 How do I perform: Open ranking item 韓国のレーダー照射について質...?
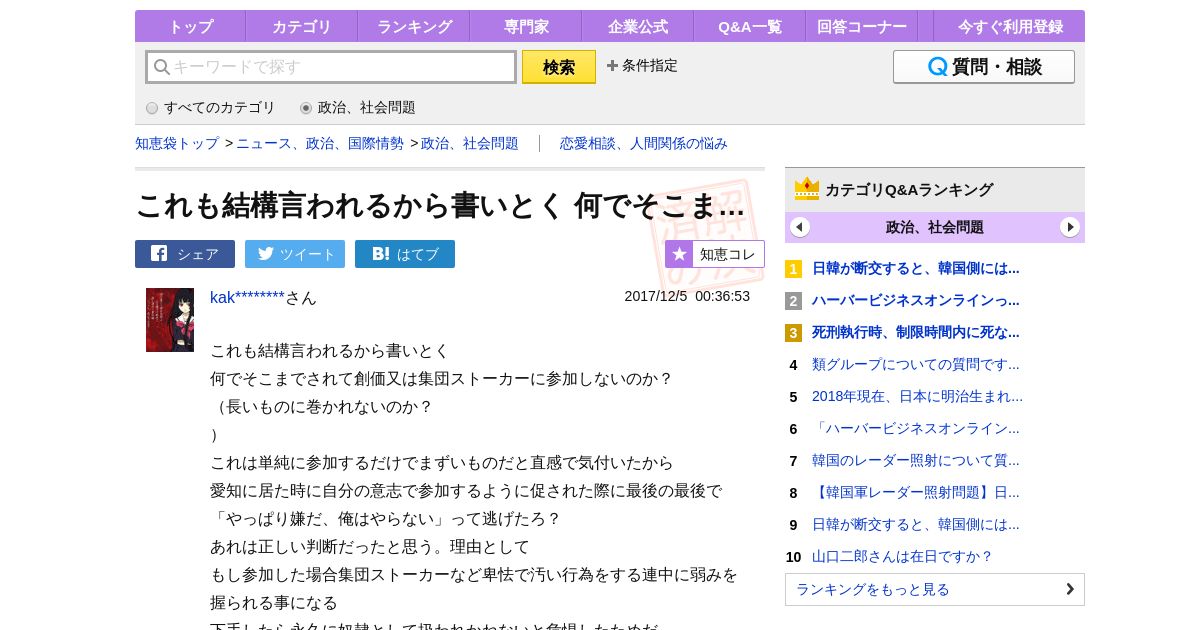[916, 460]
